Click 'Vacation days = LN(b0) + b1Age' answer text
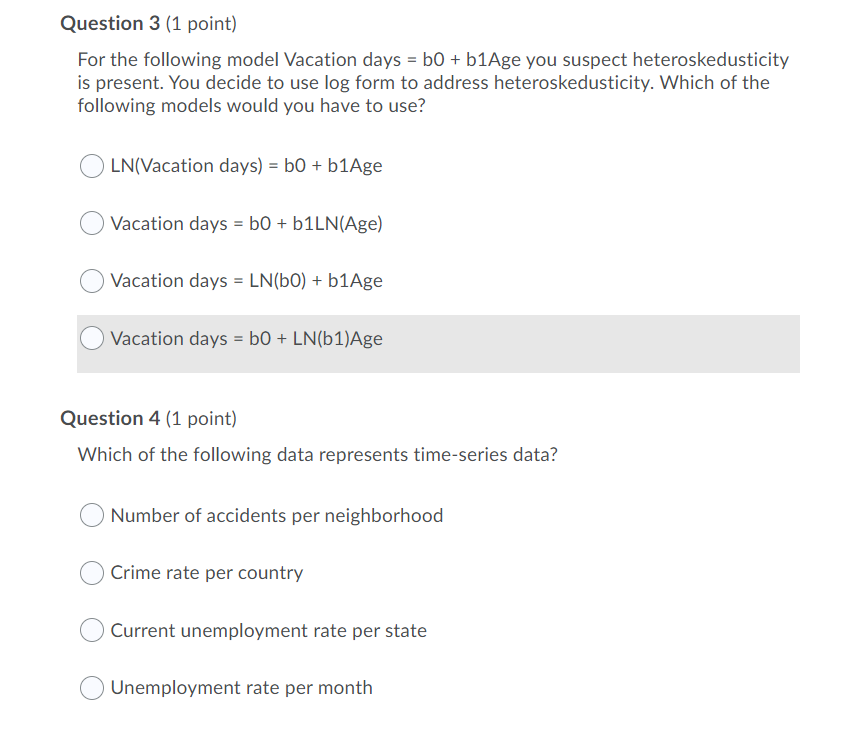The width and height of the screenshot is (858, 741). 246,281
